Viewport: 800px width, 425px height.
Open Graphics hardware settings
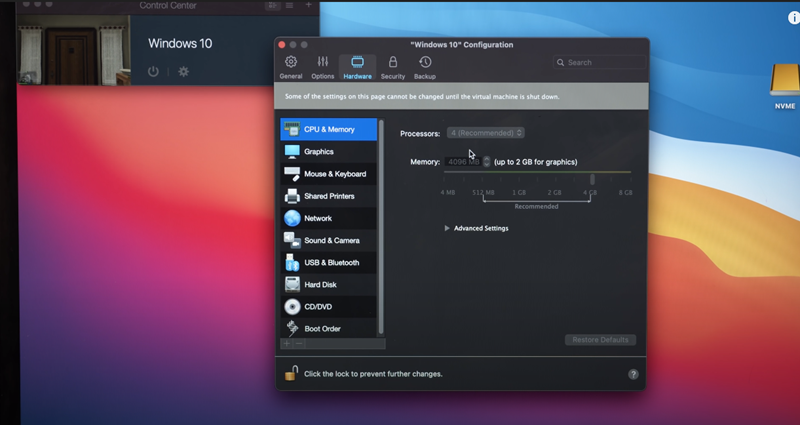[x=329, y=152]
